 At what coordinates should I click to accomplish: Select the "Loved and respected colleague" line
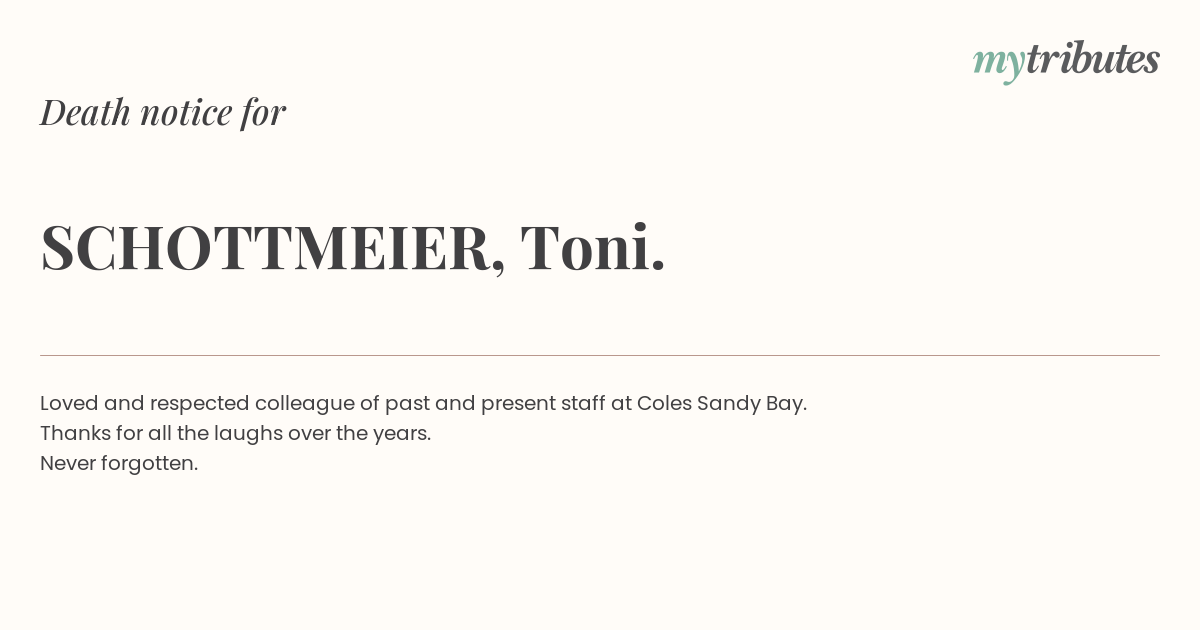[x=423, y=403]
